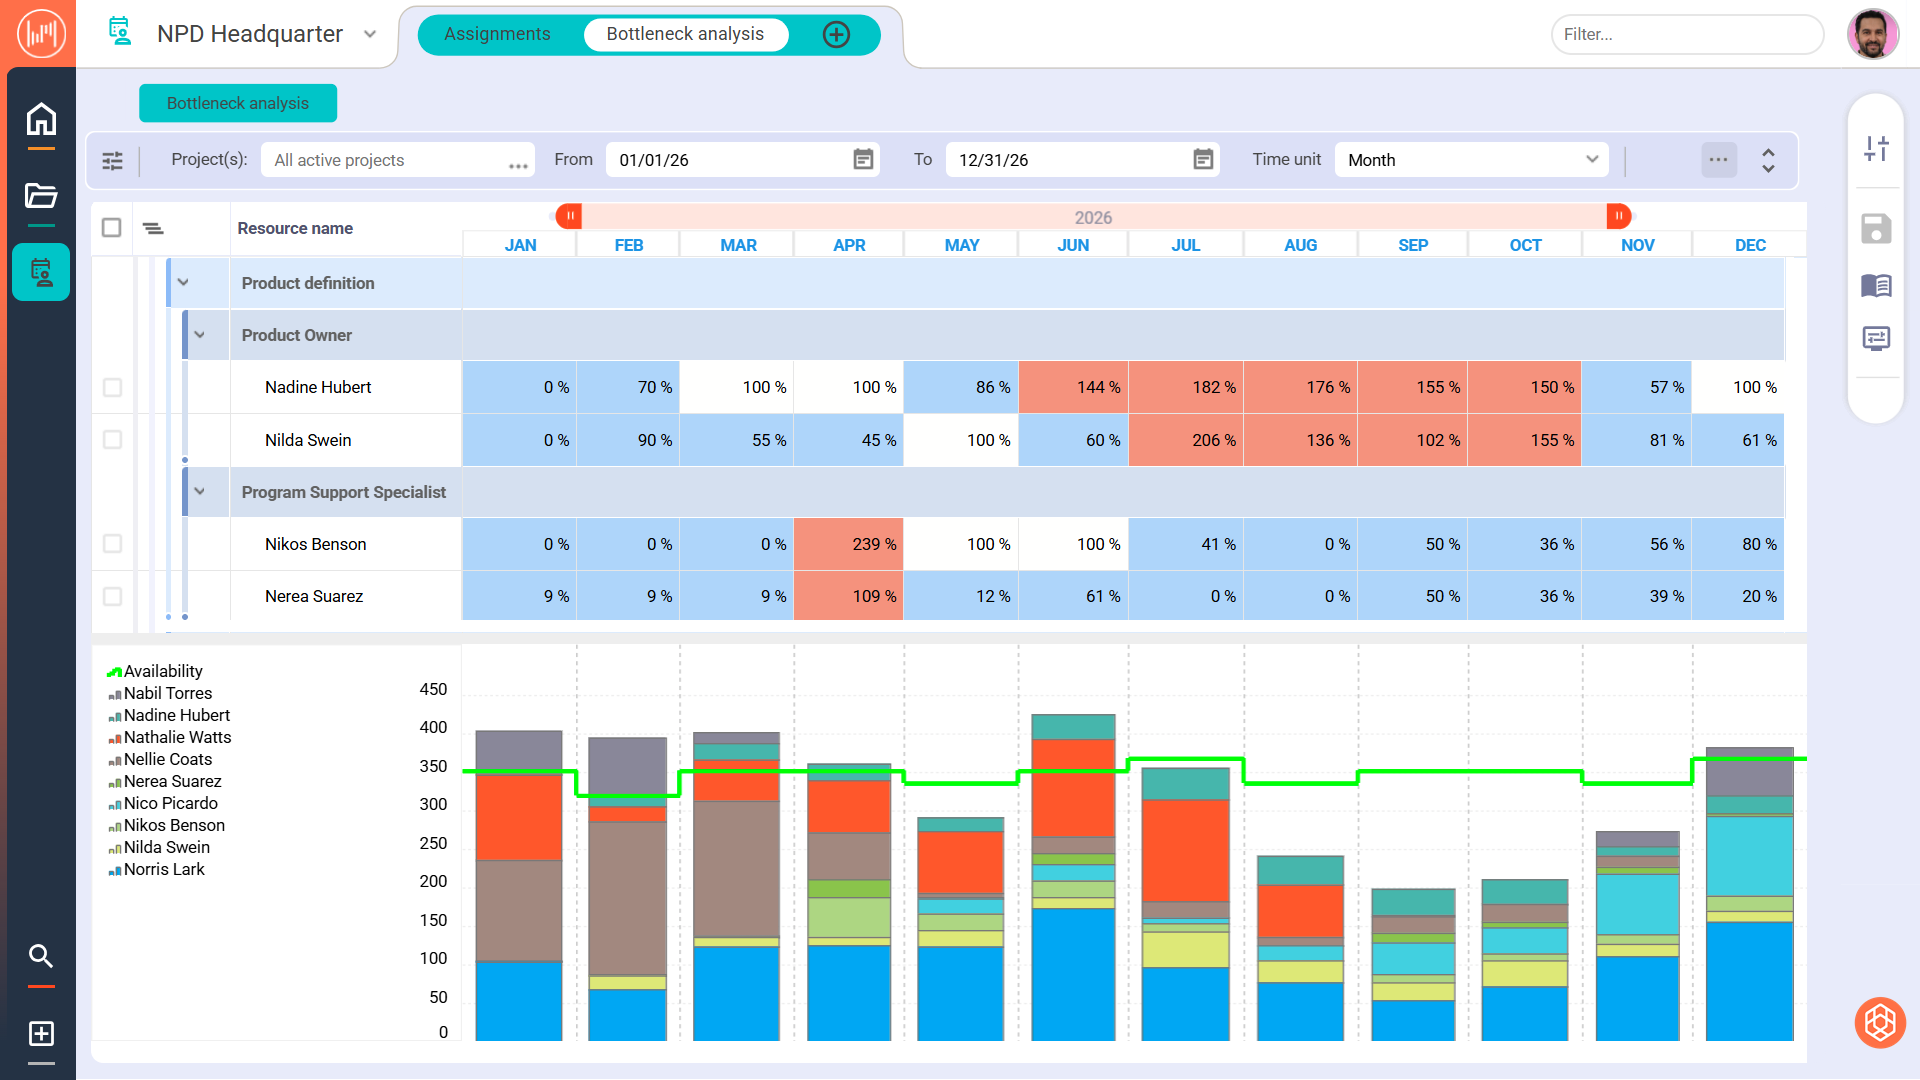The height and width of the screenshot is (1080, 1920).
Task: Click the NPD Headquarter workspace icon
Action: pyautogui.click(x=120, y=32)
